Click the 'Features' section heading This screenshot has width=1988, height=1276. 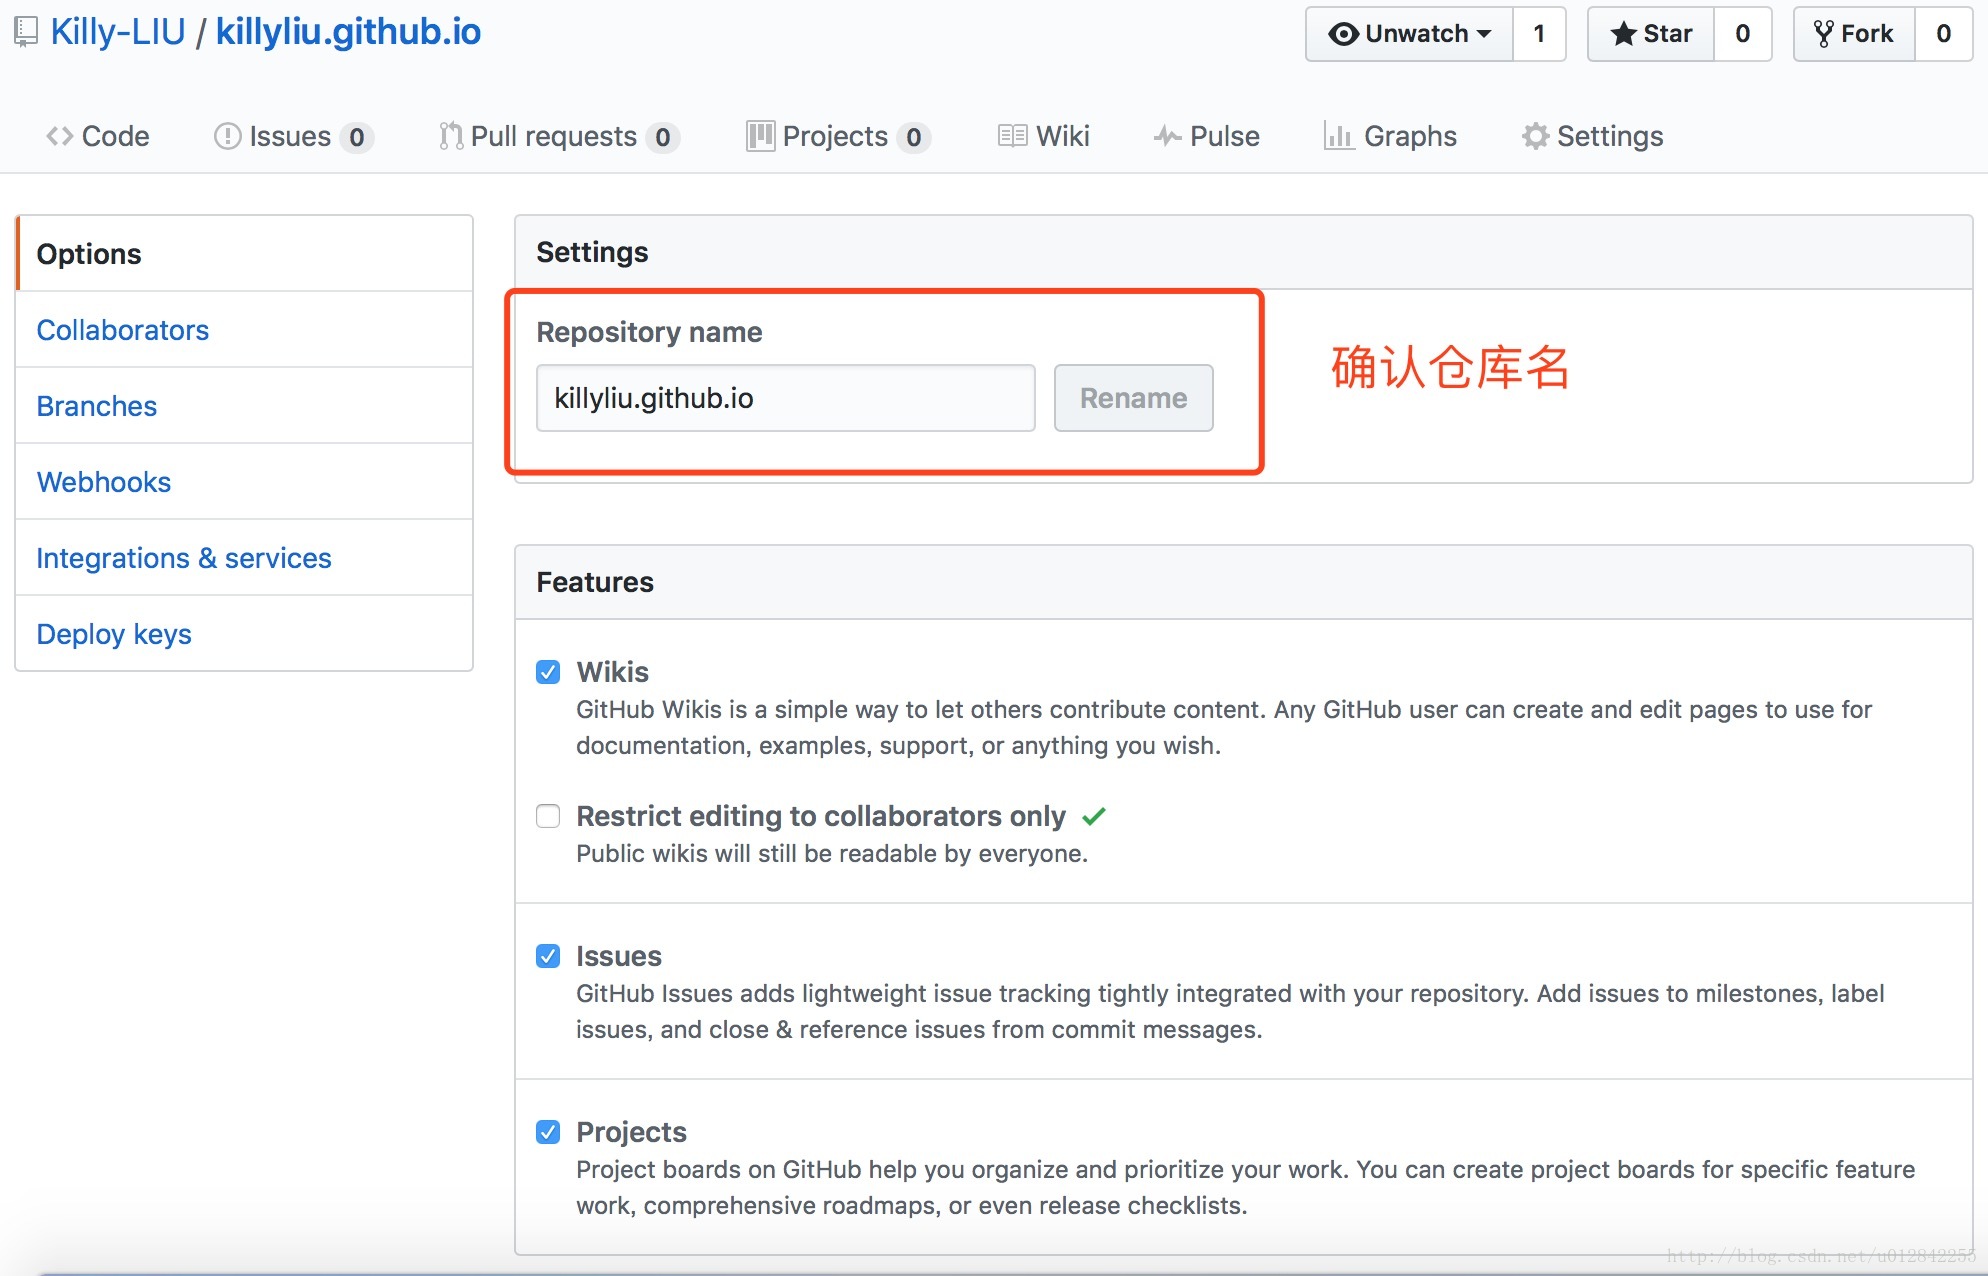tap(595, 582)
